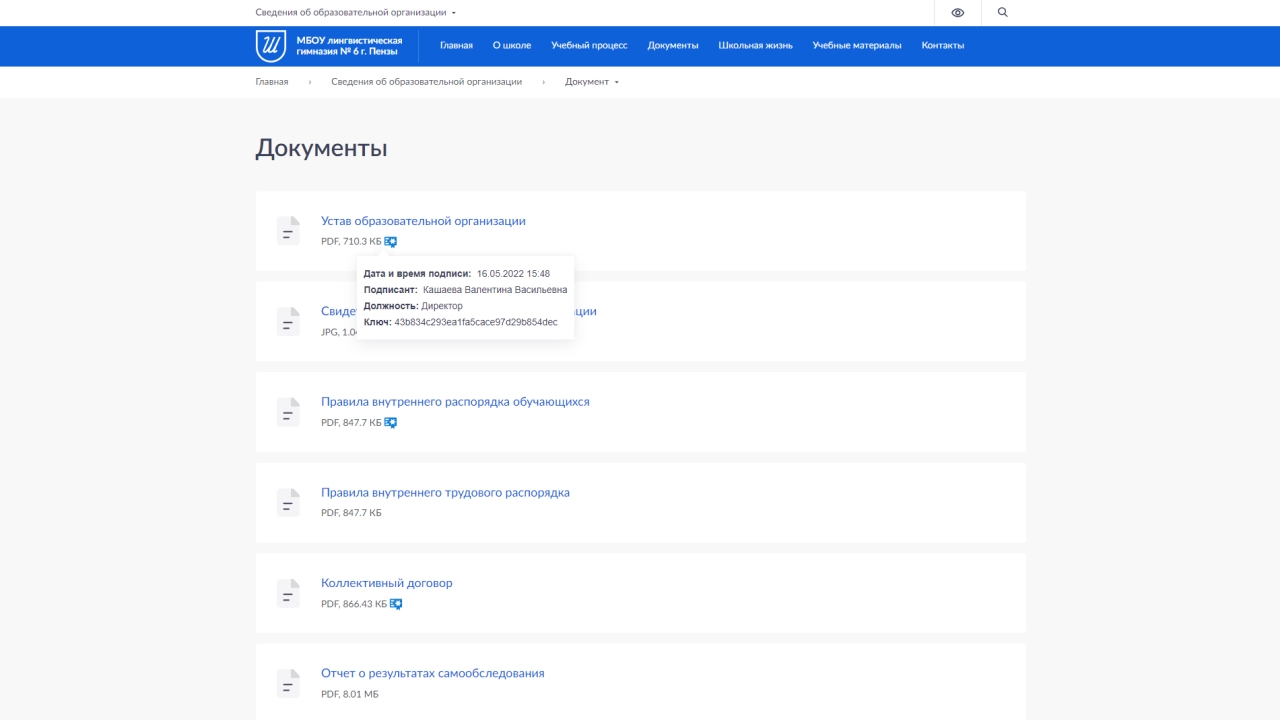Click file icon of Коллективный договор
Screen dimensions: 1280x720
click(288, 593)
